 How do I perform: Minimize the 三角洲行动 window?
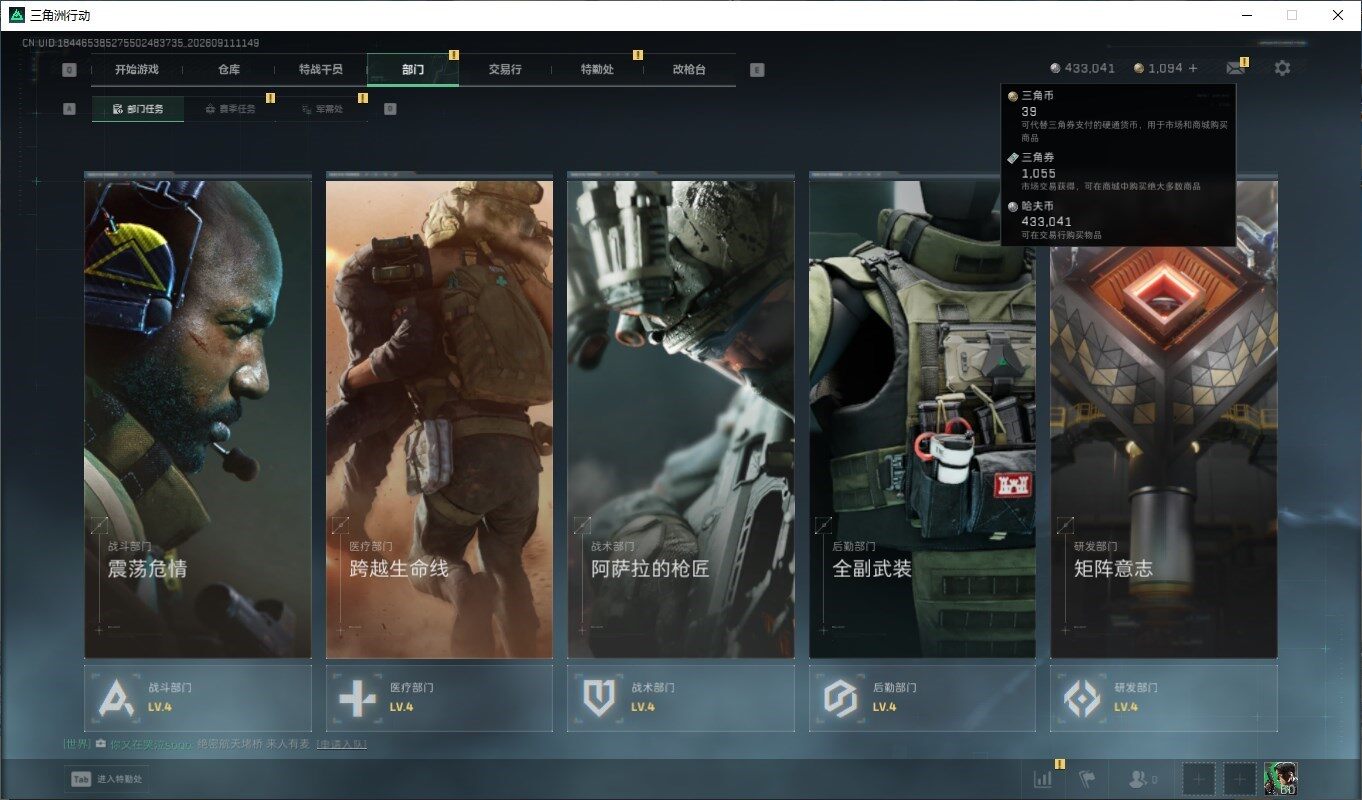click(1246, 15)
